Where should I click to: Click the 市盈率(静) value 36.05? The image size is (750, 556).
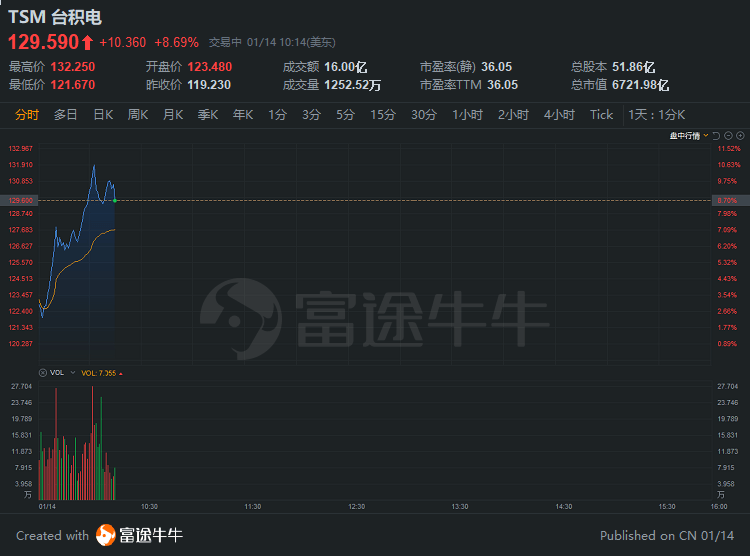click(496, 67)
